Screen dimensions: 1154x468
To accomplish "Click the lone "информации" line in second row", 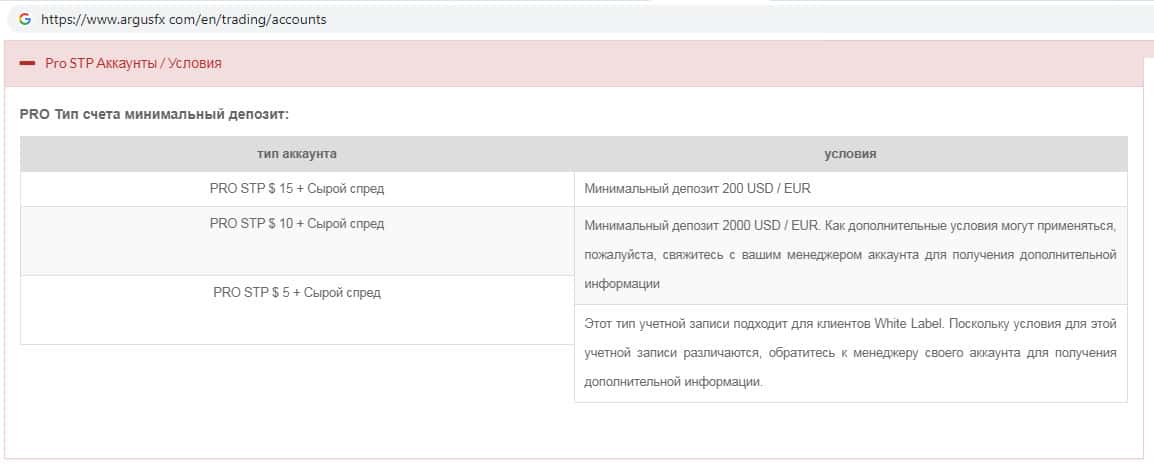I will (622, 283).
